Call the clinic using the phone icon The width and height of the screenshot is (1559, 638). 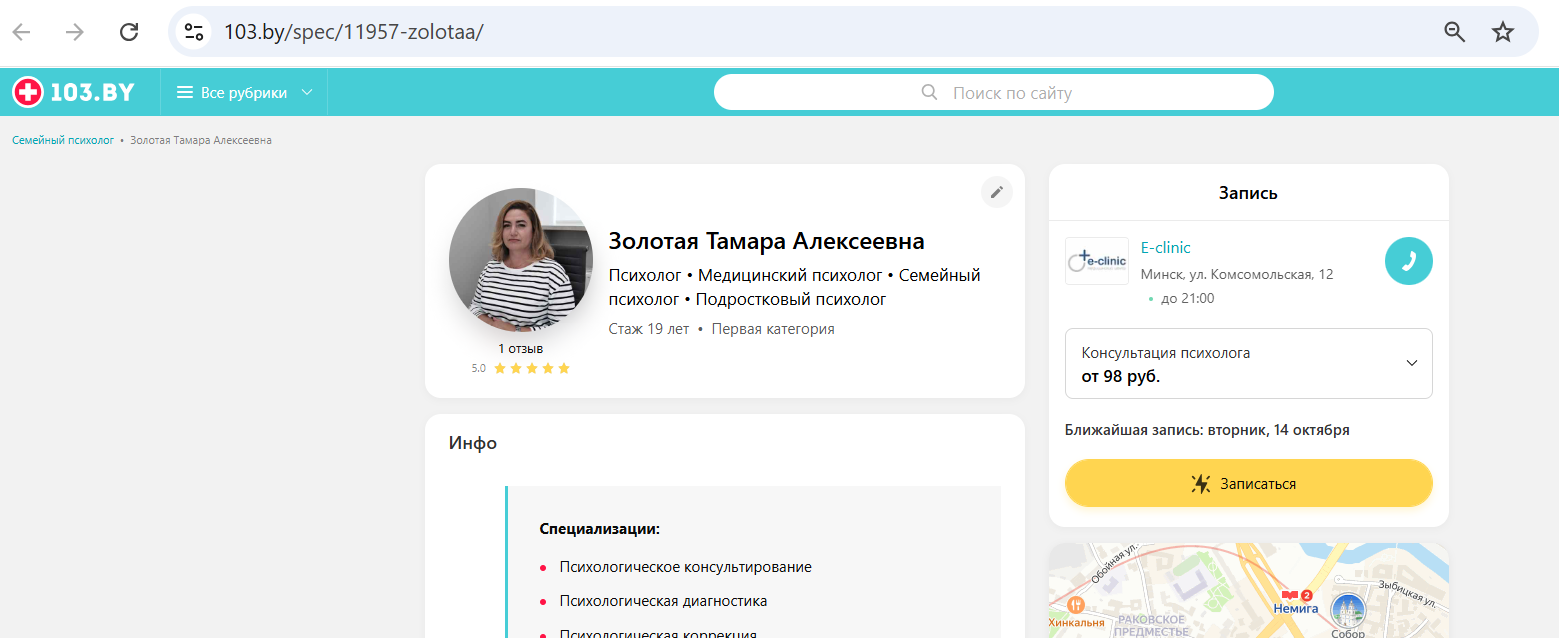(x=1409, y=261)
